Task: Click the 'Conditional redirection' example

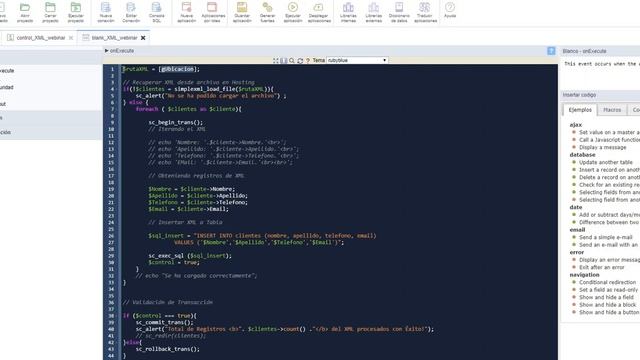Action: coord(607,282)
